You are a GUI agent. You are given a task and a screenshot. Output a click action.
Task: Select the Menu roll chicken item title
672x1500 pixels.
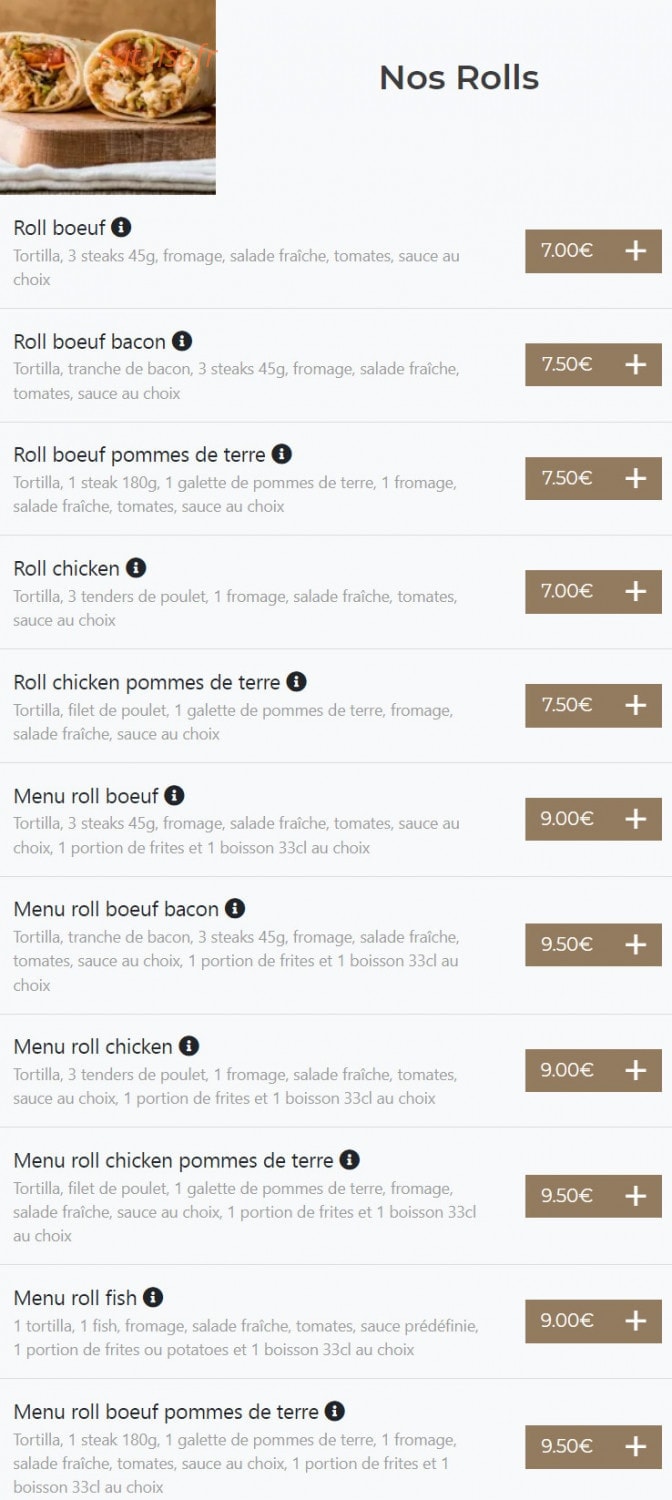93,1047
